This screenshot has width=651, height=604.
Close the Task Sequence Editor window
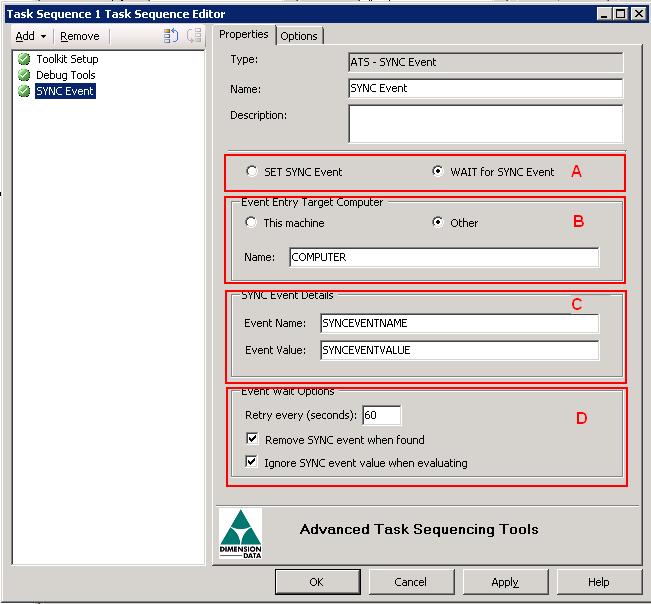coord(639,14)
